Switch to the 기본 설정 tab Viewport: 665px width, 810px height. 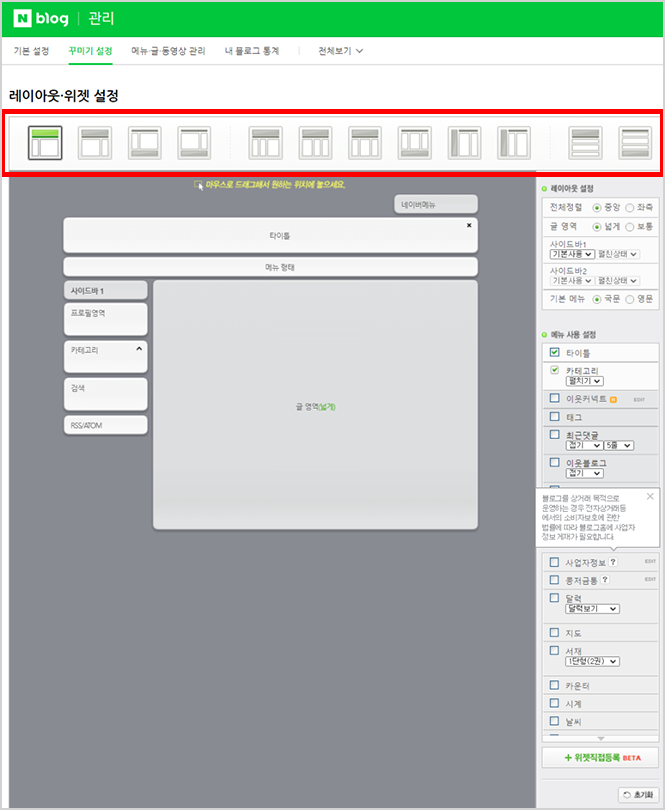(x=31, y=50)
